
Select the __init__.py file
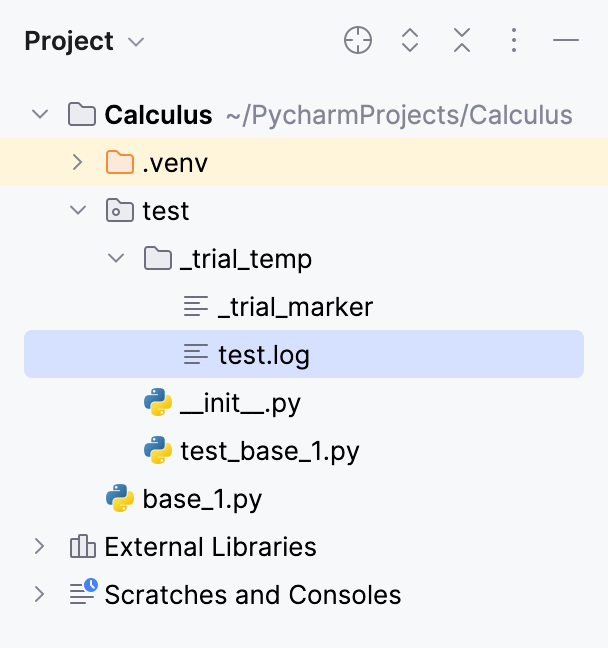pos(240,403)
